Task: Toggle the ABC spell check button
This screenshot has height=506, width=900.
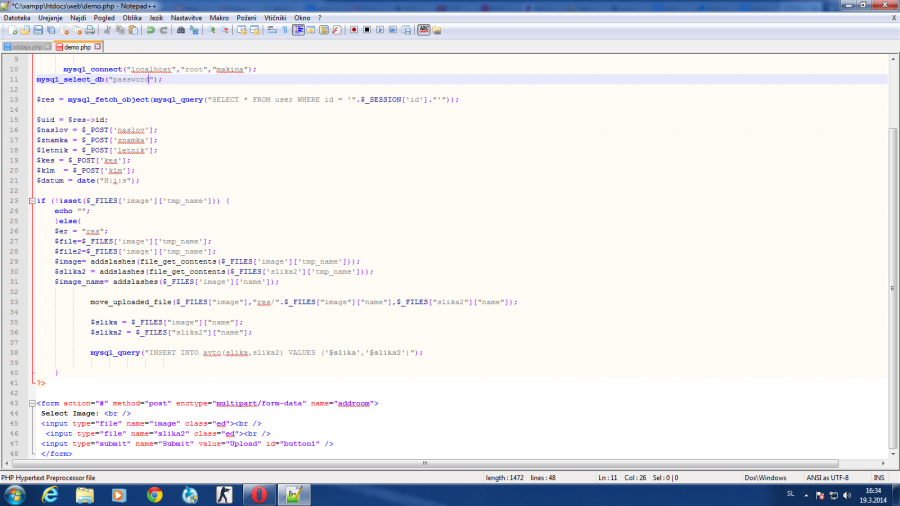Action: (423, 30)
